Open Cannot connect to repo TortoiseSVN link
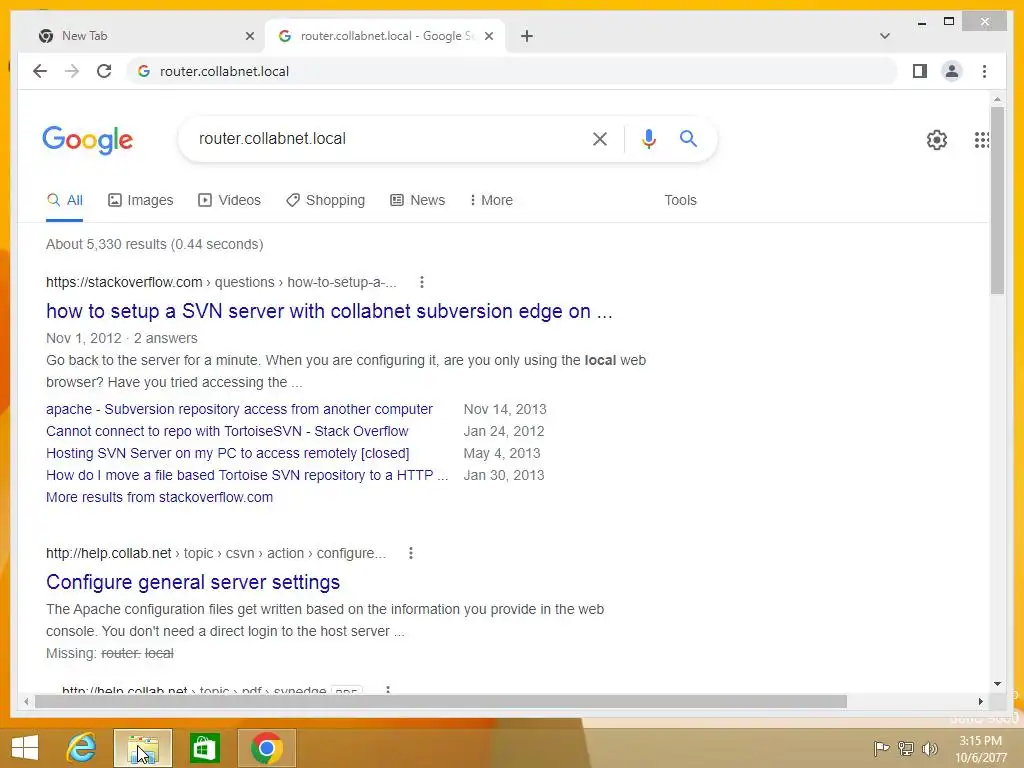This screenshot has height=768, width=1024. [227, 432]
